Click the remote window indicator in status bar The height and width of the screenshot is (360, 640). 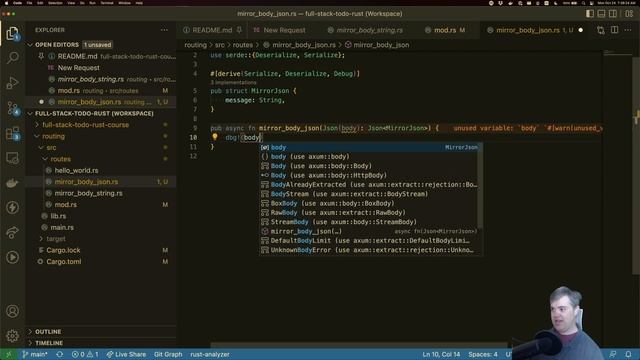click(x=9, y=354)
